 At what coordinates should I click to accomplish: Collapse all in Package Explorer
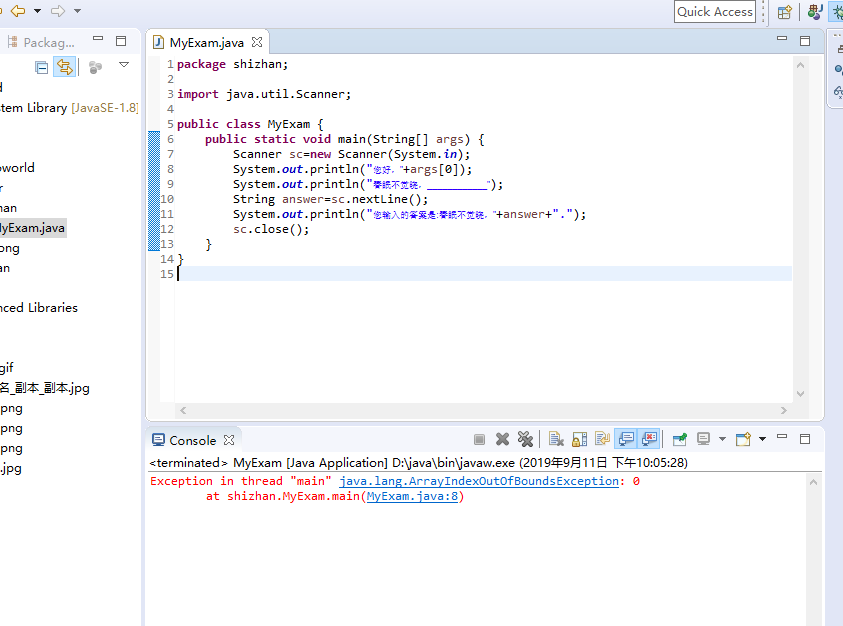point(41,67)
